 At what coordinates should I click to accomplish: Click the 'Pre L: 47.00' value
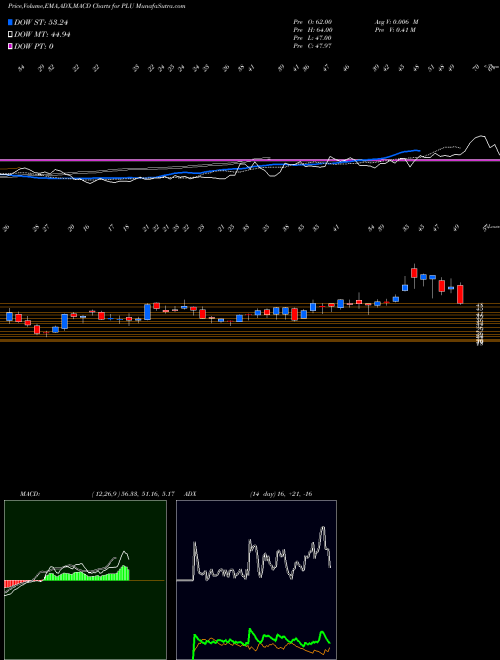pos(313,38)
